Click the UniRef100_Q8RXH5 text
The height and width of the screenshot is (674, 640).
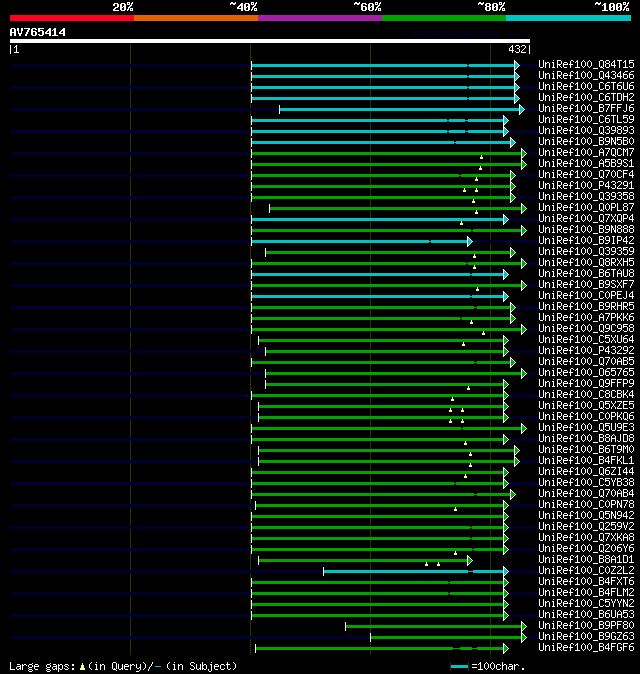[x=586, y=263]
